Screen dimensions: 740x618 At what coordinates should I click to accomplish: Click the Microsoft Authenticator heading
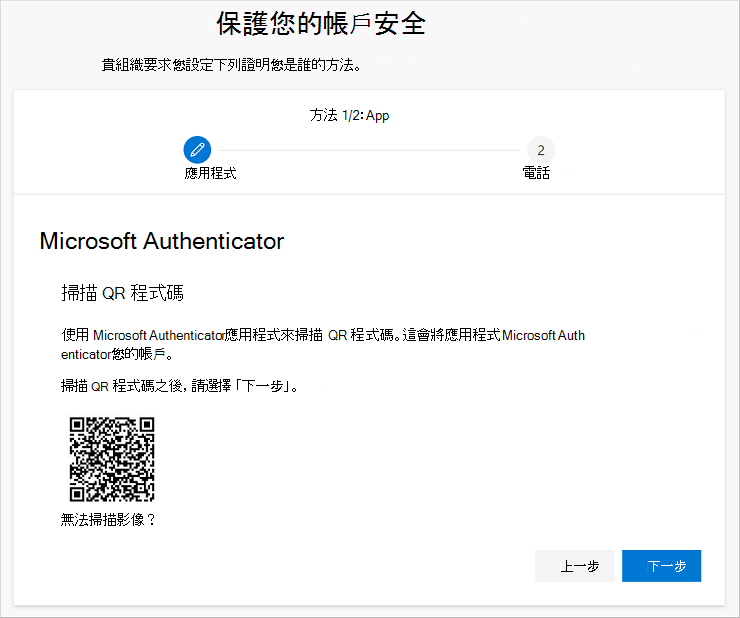click(162, 241)
